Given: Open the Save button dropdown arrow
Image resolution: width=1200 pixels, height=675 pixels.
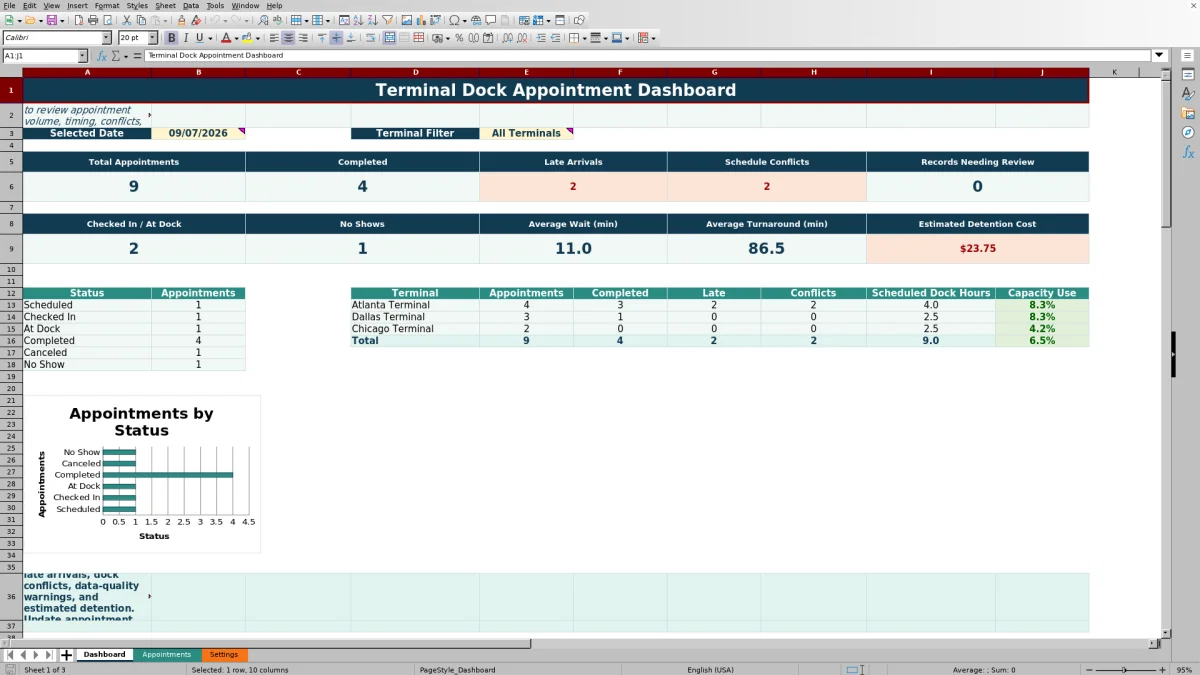Looking at the screenshot, I should (x=62, y=20).
